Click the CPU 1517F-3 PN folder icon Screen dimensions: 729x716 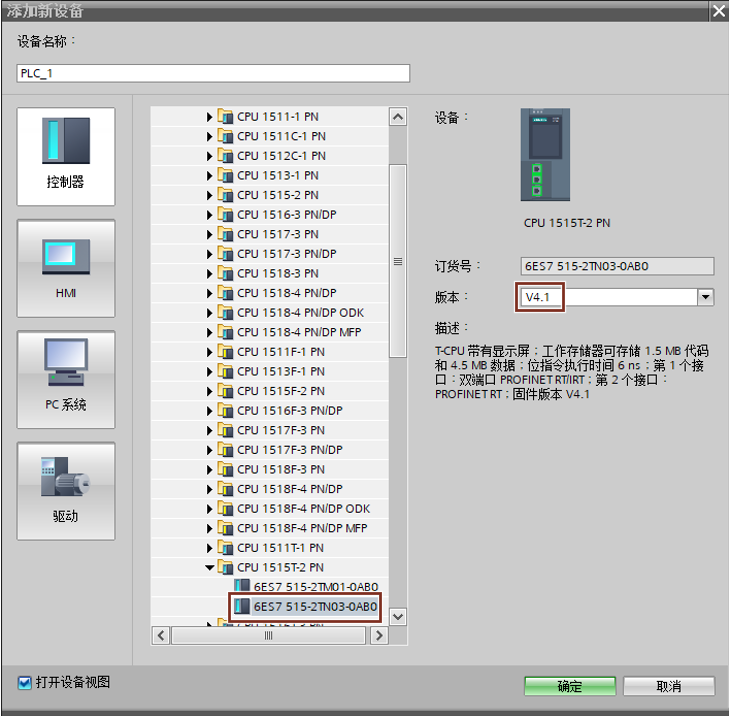click(225, 430)
